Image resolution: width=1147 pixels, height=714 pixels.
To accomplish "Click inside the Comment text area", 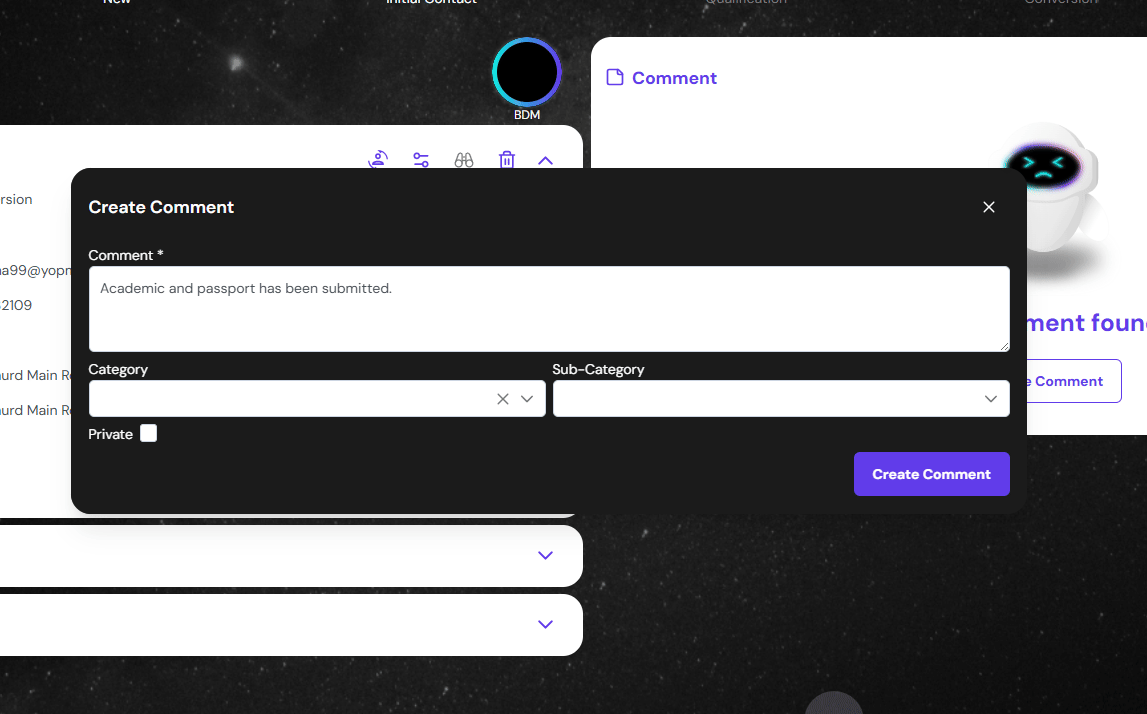I will pos(548,308).
